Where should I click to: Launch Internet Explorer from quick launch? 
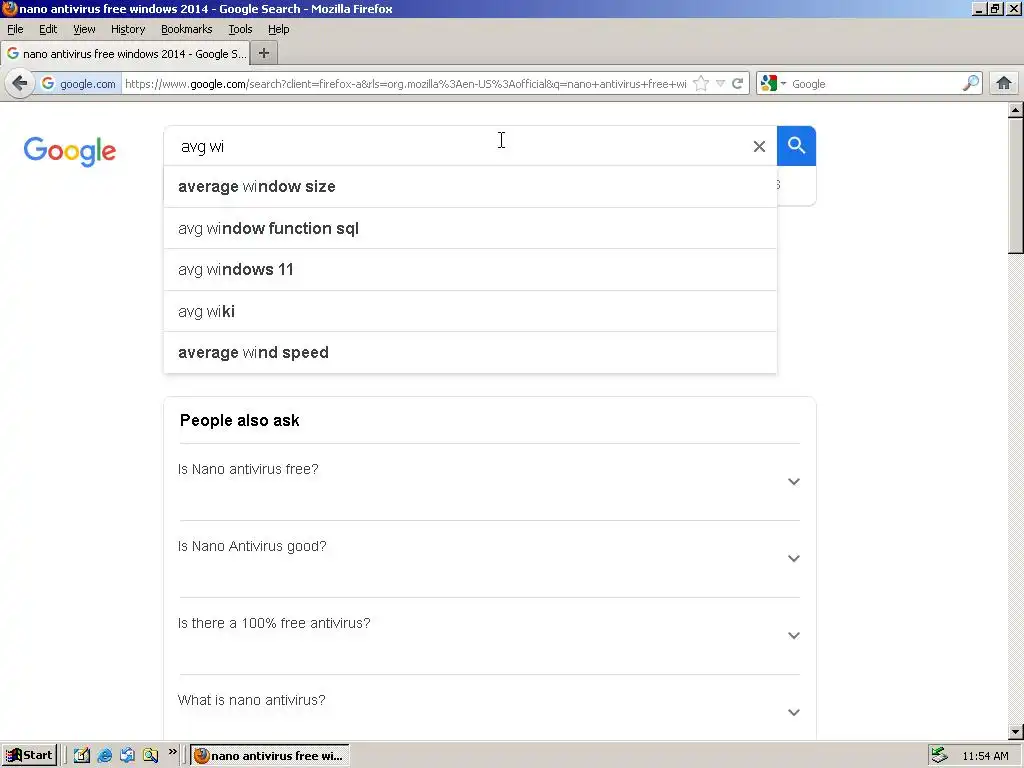point(104,756)
